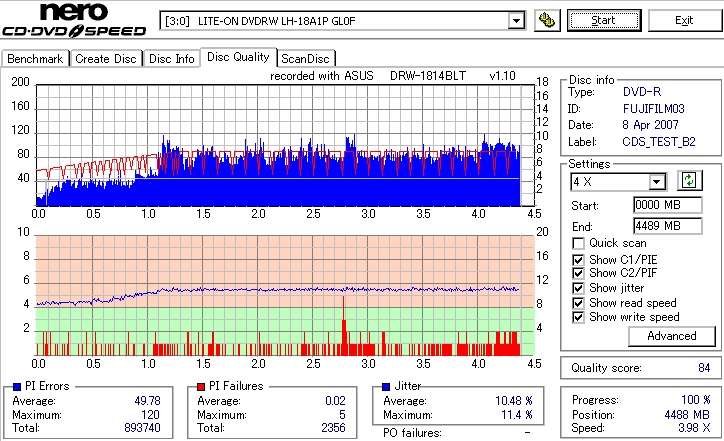This screenshot has height=441, width=724.
Task: Click the refresh speed settings icon
Action: (x=689, y=181)
